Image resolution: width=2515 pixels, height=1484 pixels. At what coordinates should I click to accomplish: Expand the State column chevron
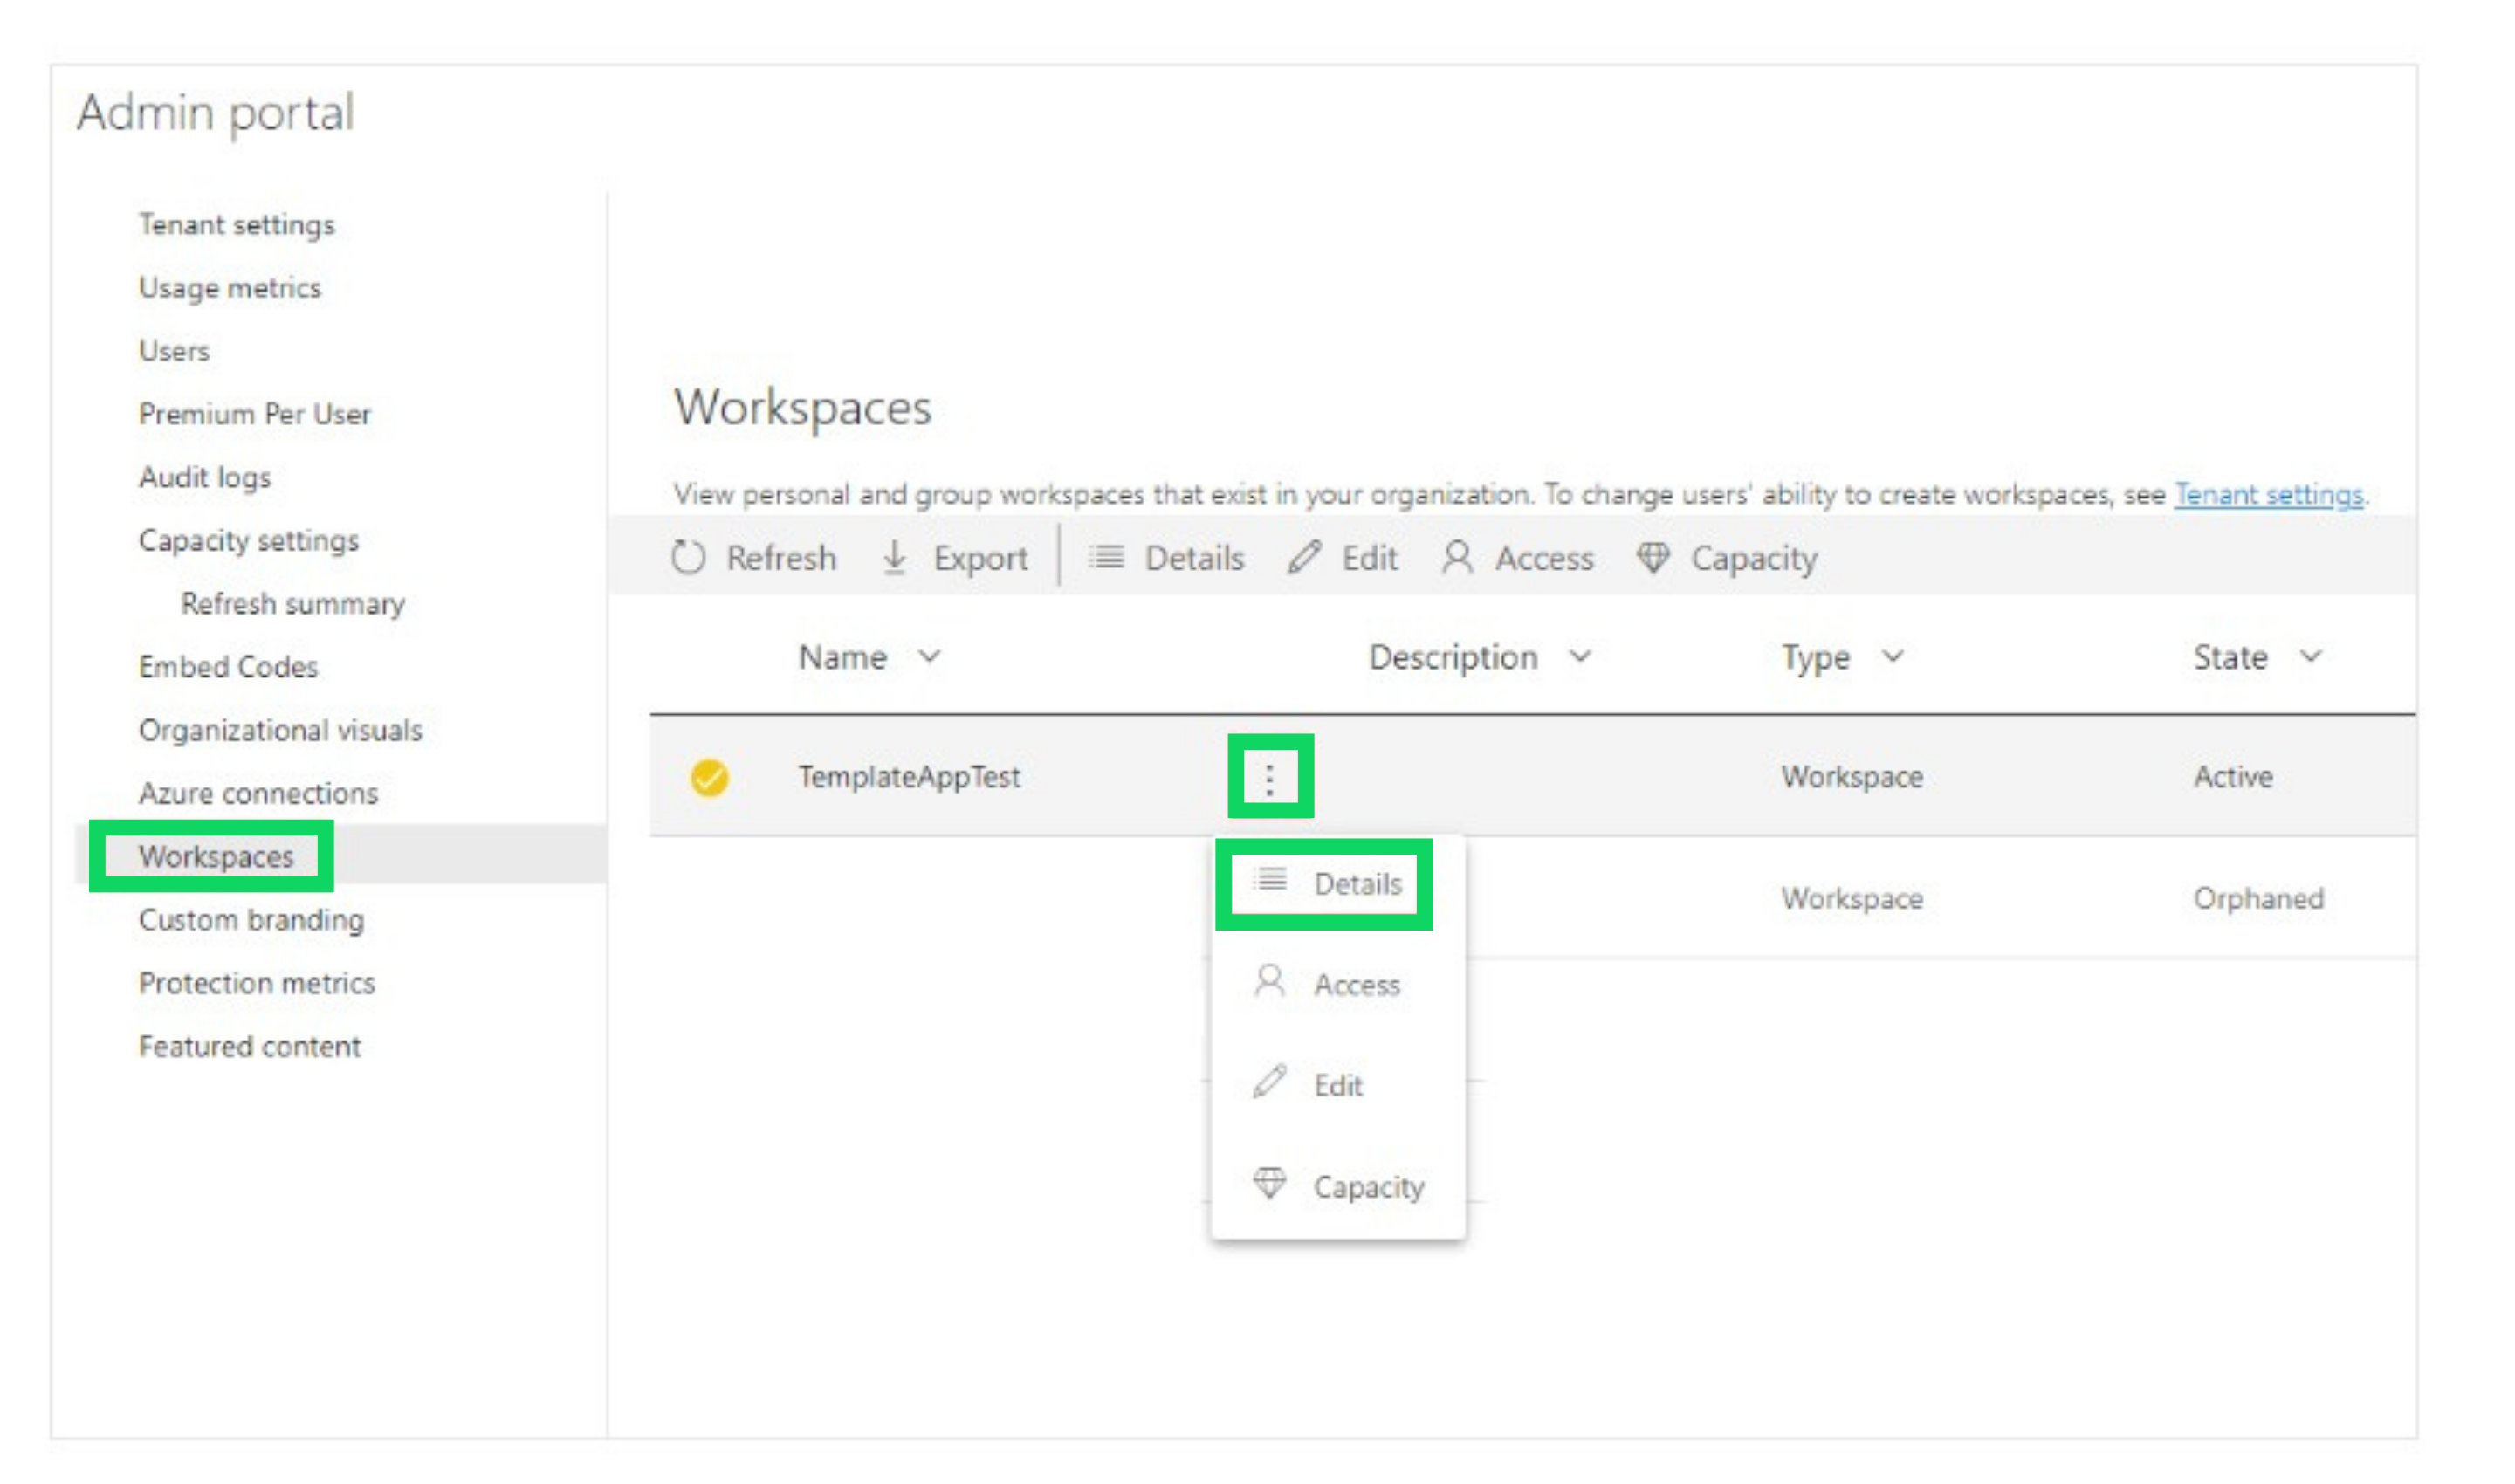tap(2310, 657)
